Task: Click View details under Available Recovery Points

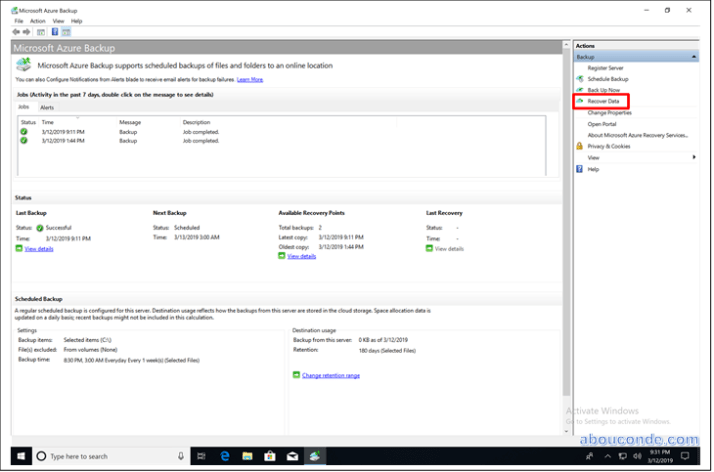Action: coord(301,256)
